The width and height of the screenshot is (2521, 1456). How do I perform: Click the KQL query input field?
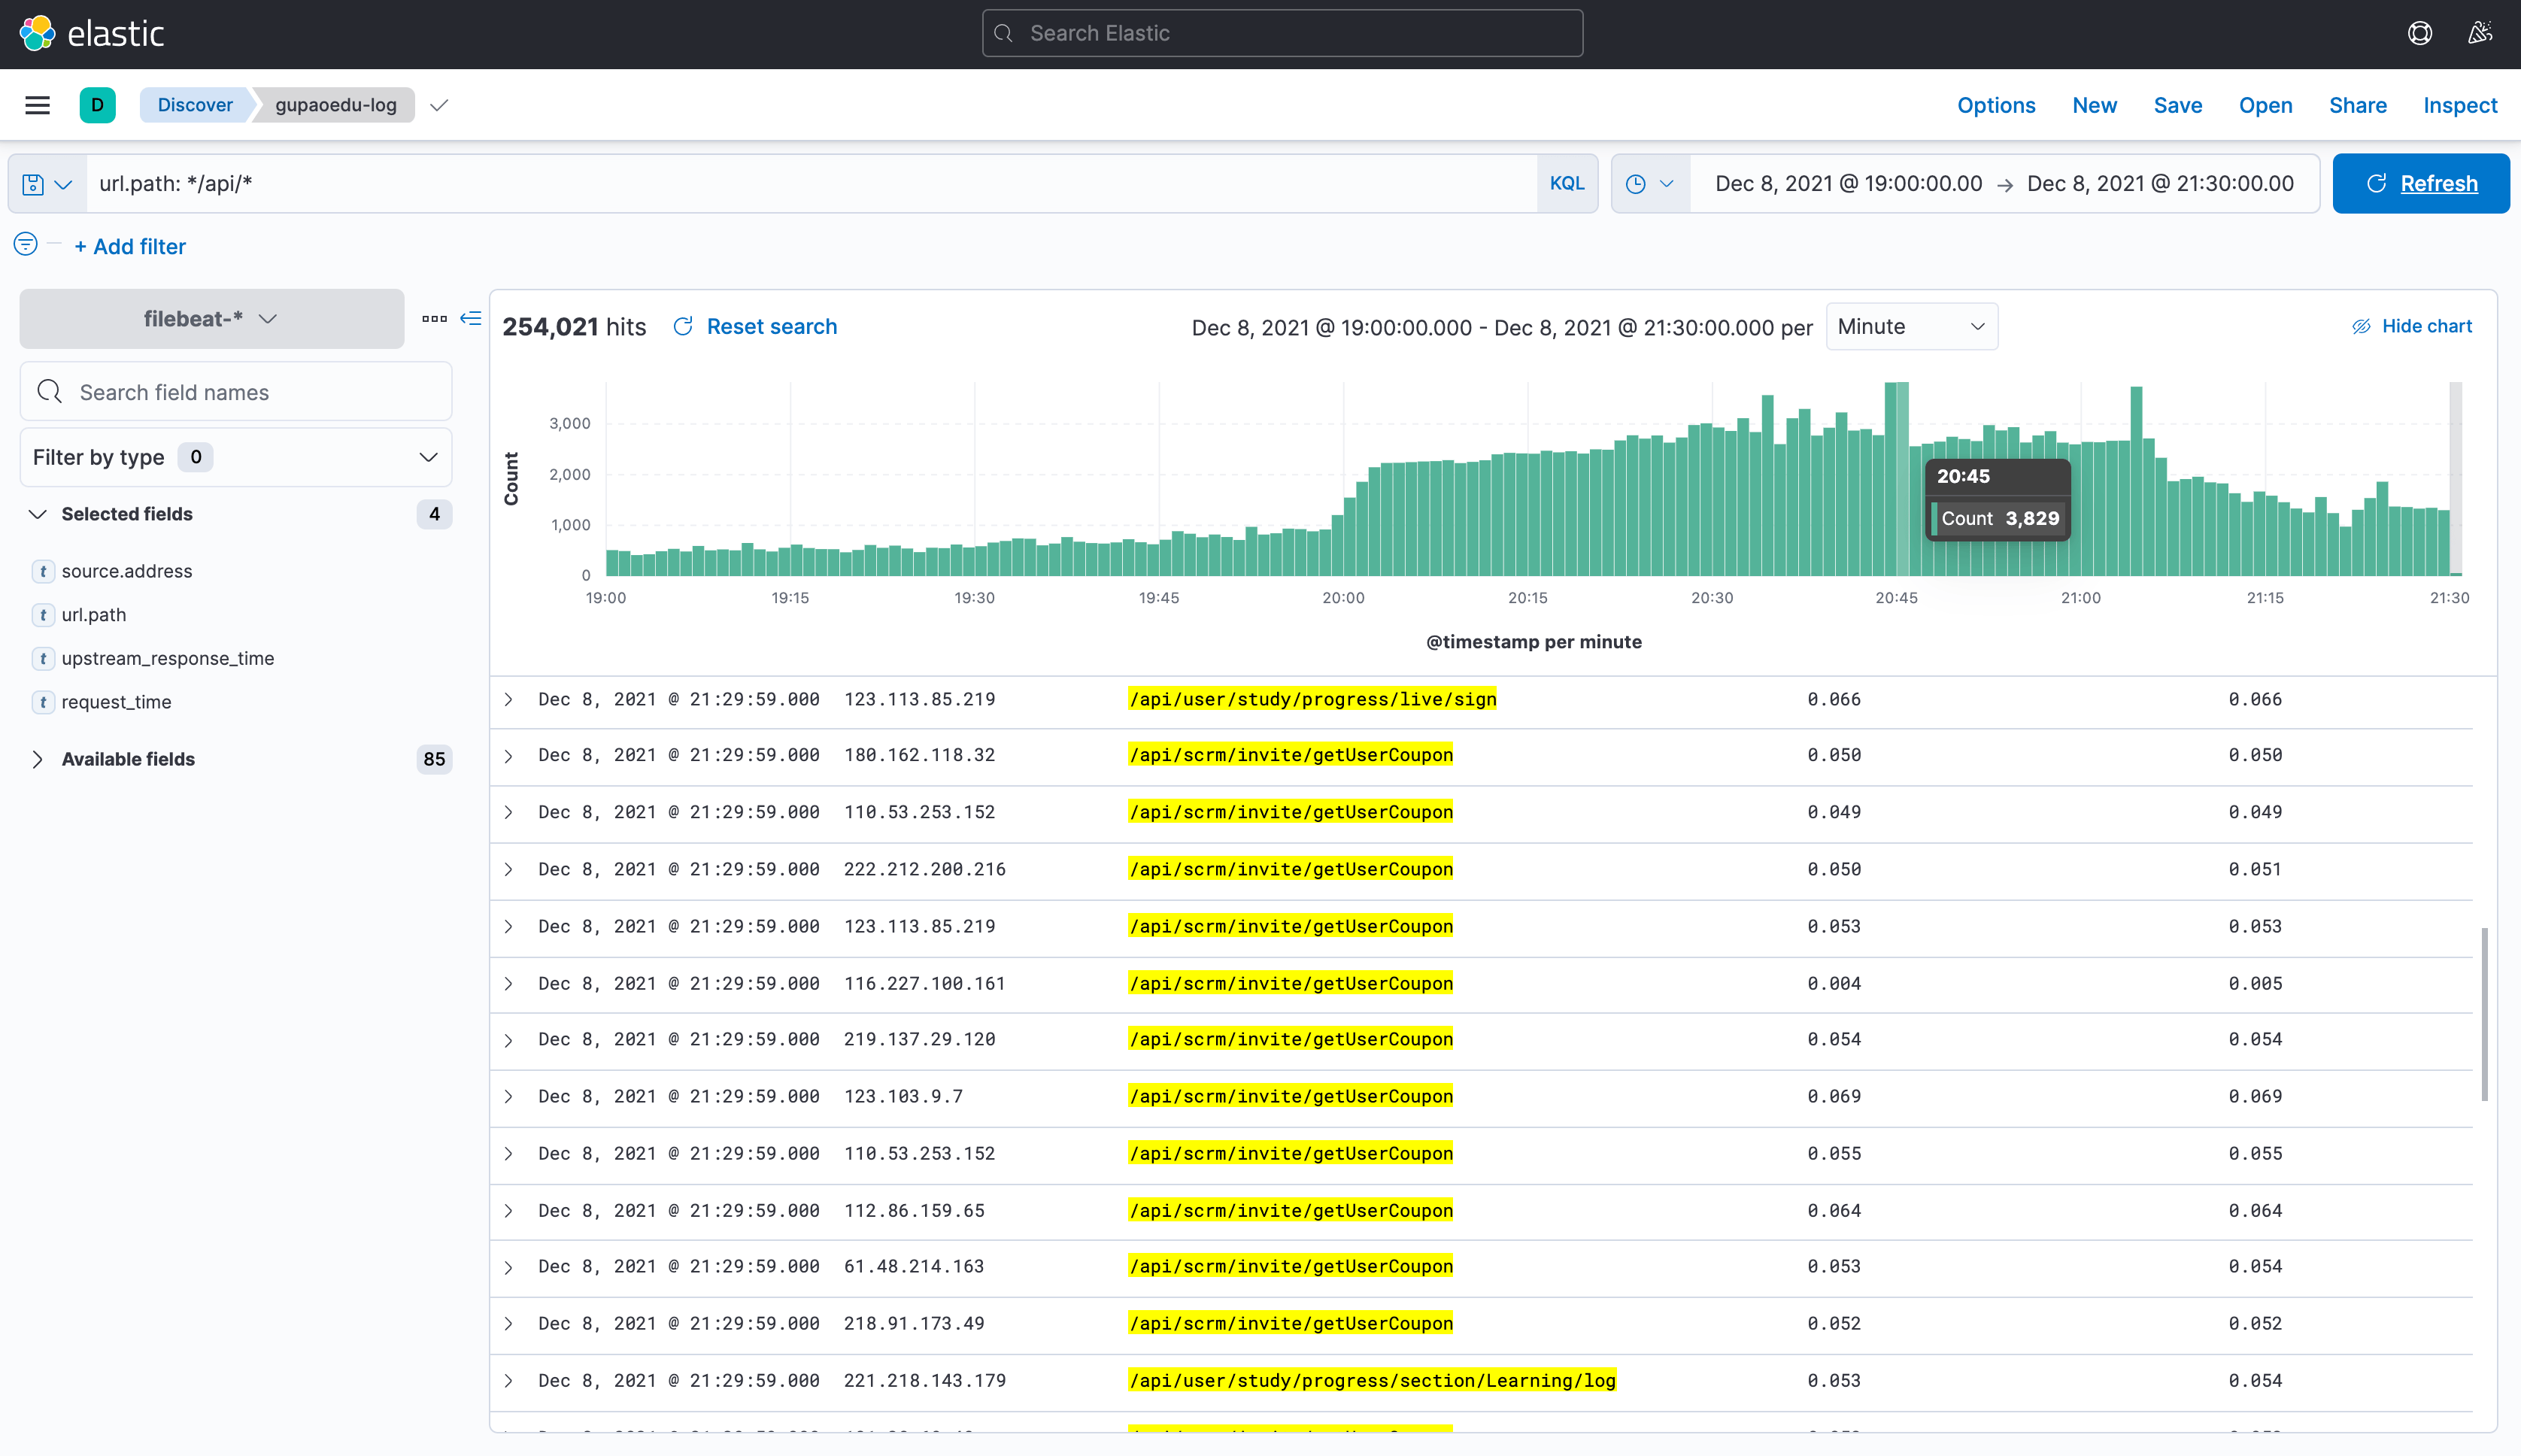(x=811, y=184)
